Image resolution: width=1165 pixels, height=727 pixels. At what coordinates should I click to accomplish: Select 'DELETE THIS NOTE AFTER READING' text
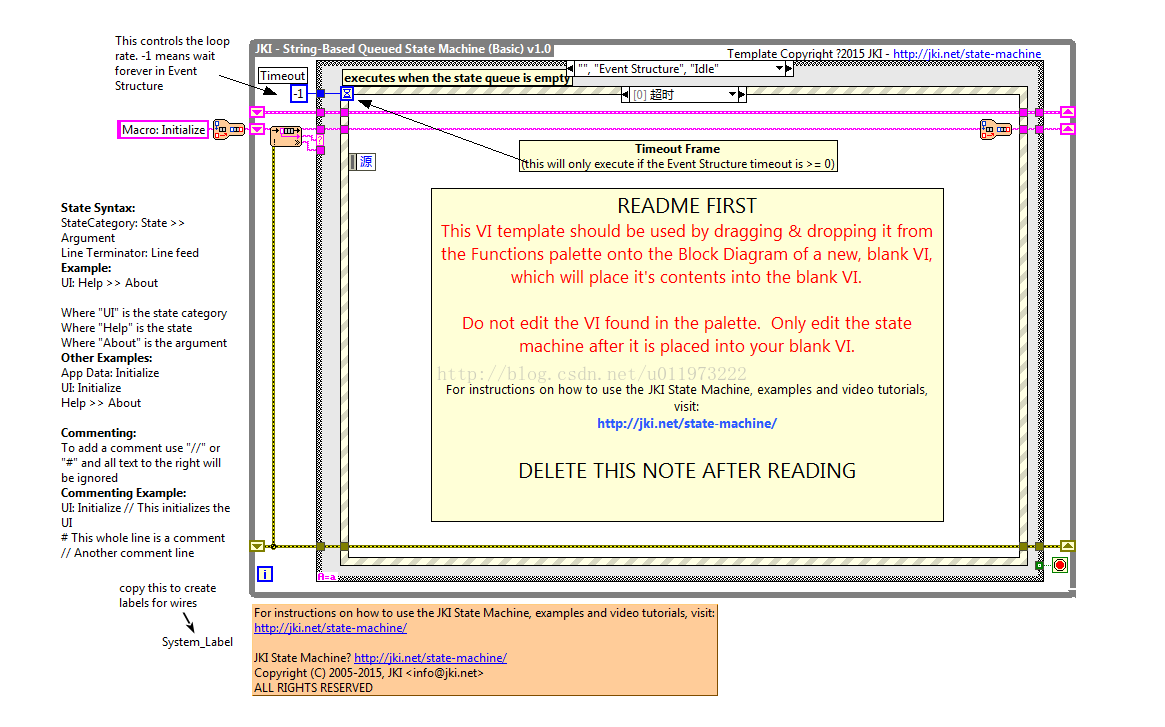tap(687, 471)
